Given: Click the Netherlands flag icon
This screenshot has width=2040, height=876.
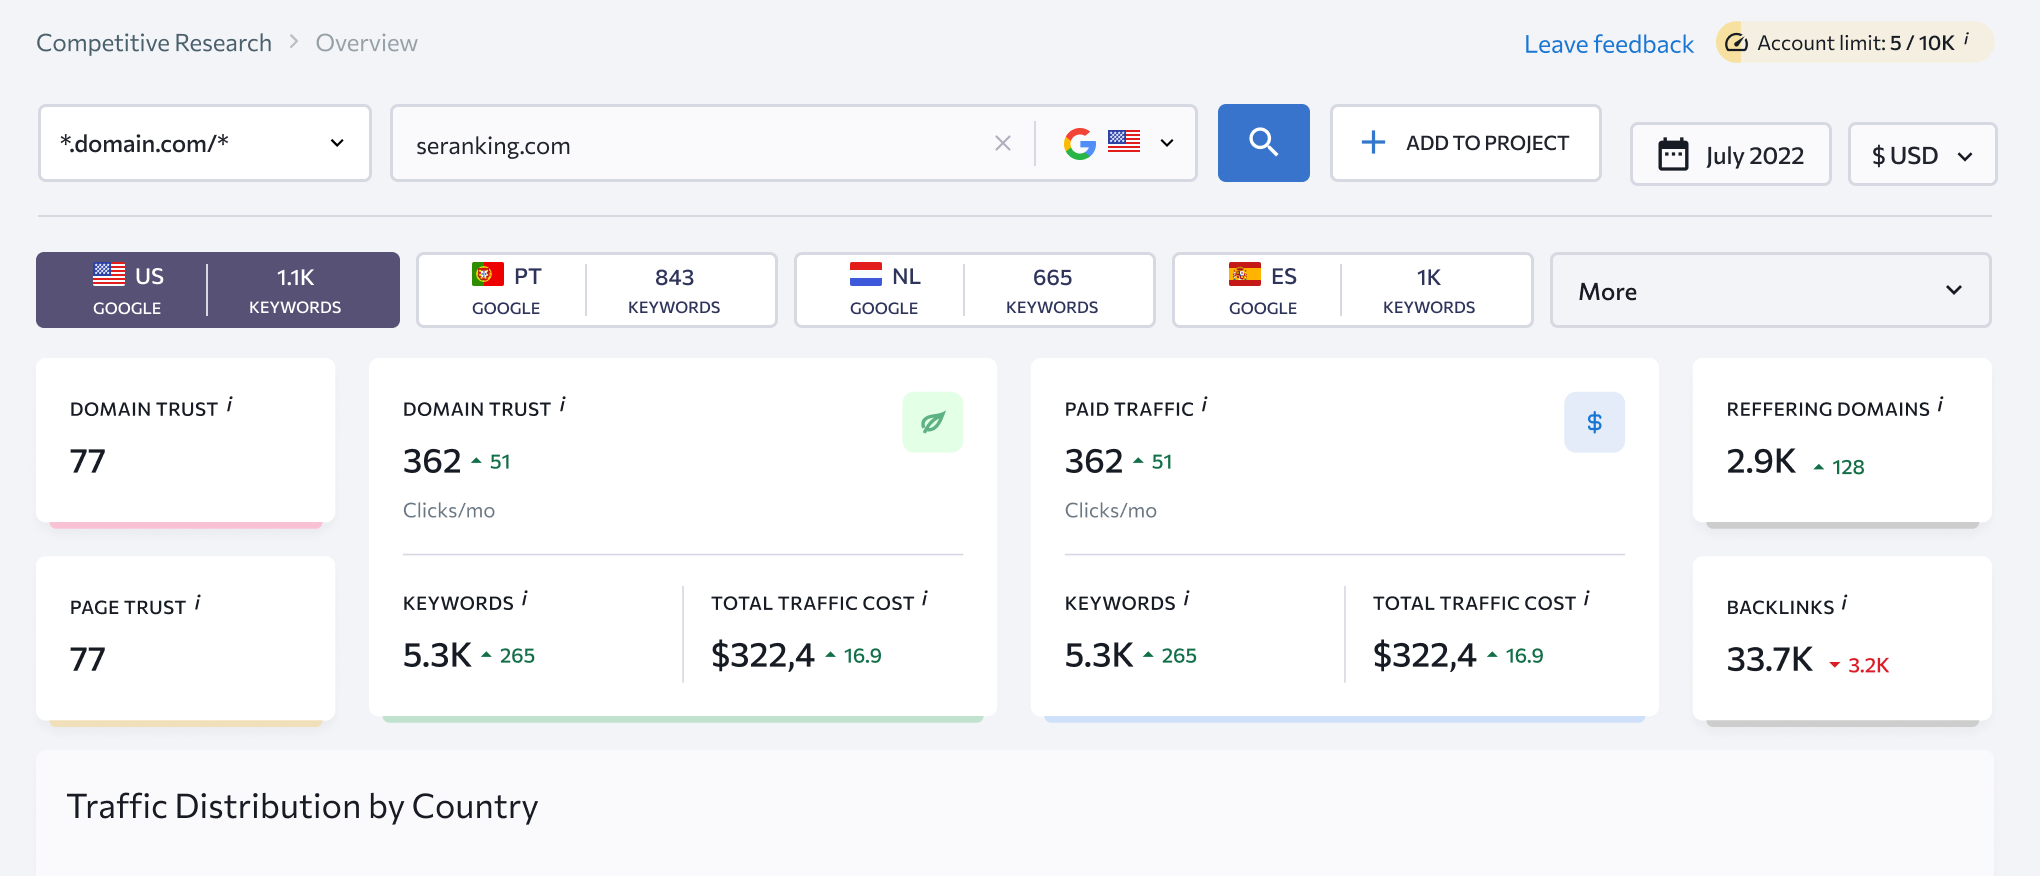Looking at the screenshot, I should click(866, 274).
